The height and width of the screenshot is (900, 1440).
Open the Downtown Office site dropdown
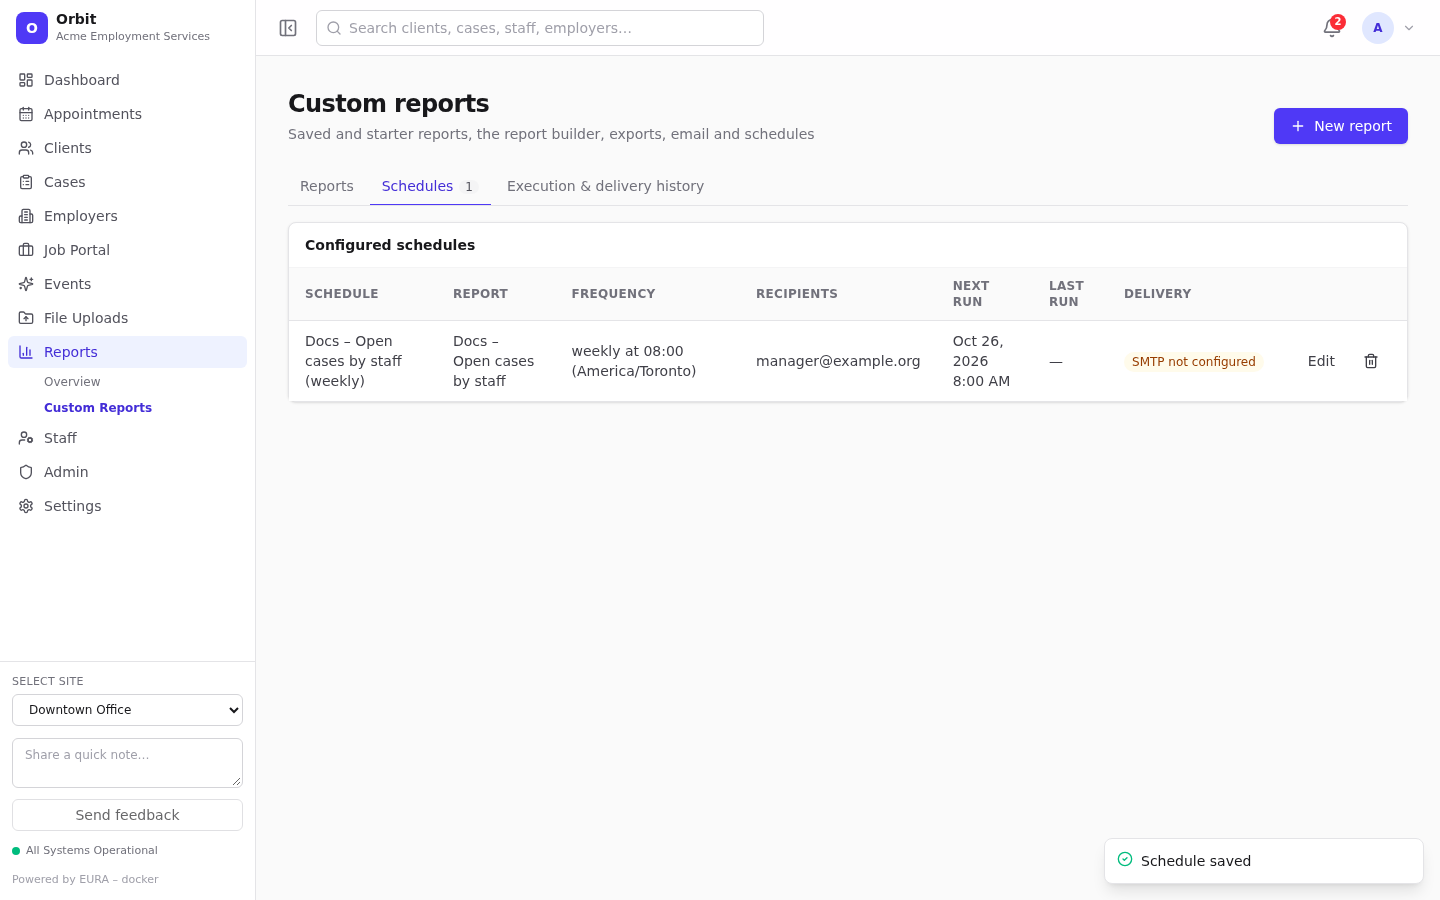click(127, 710)
